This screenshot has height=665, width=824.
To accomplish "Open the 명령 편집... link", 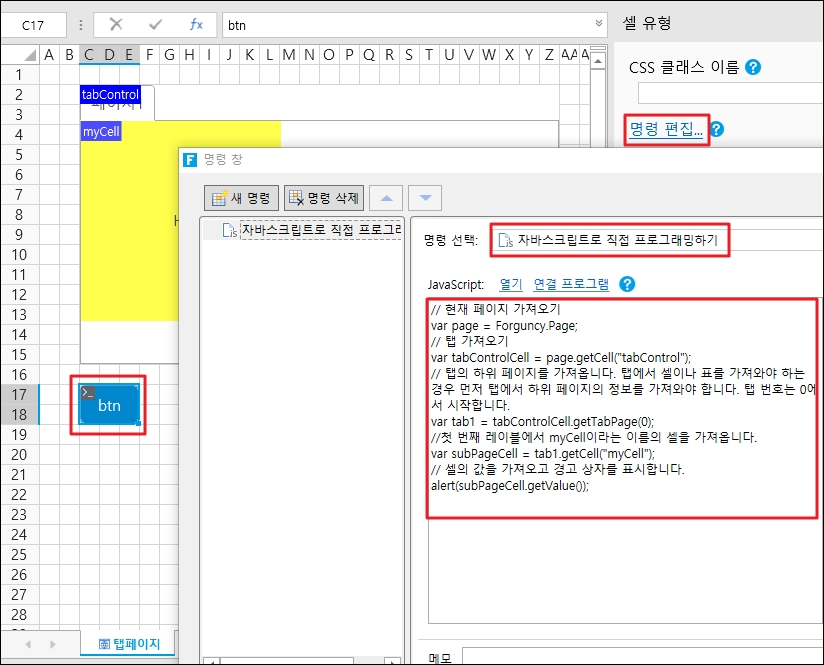I will pos(666,129).
